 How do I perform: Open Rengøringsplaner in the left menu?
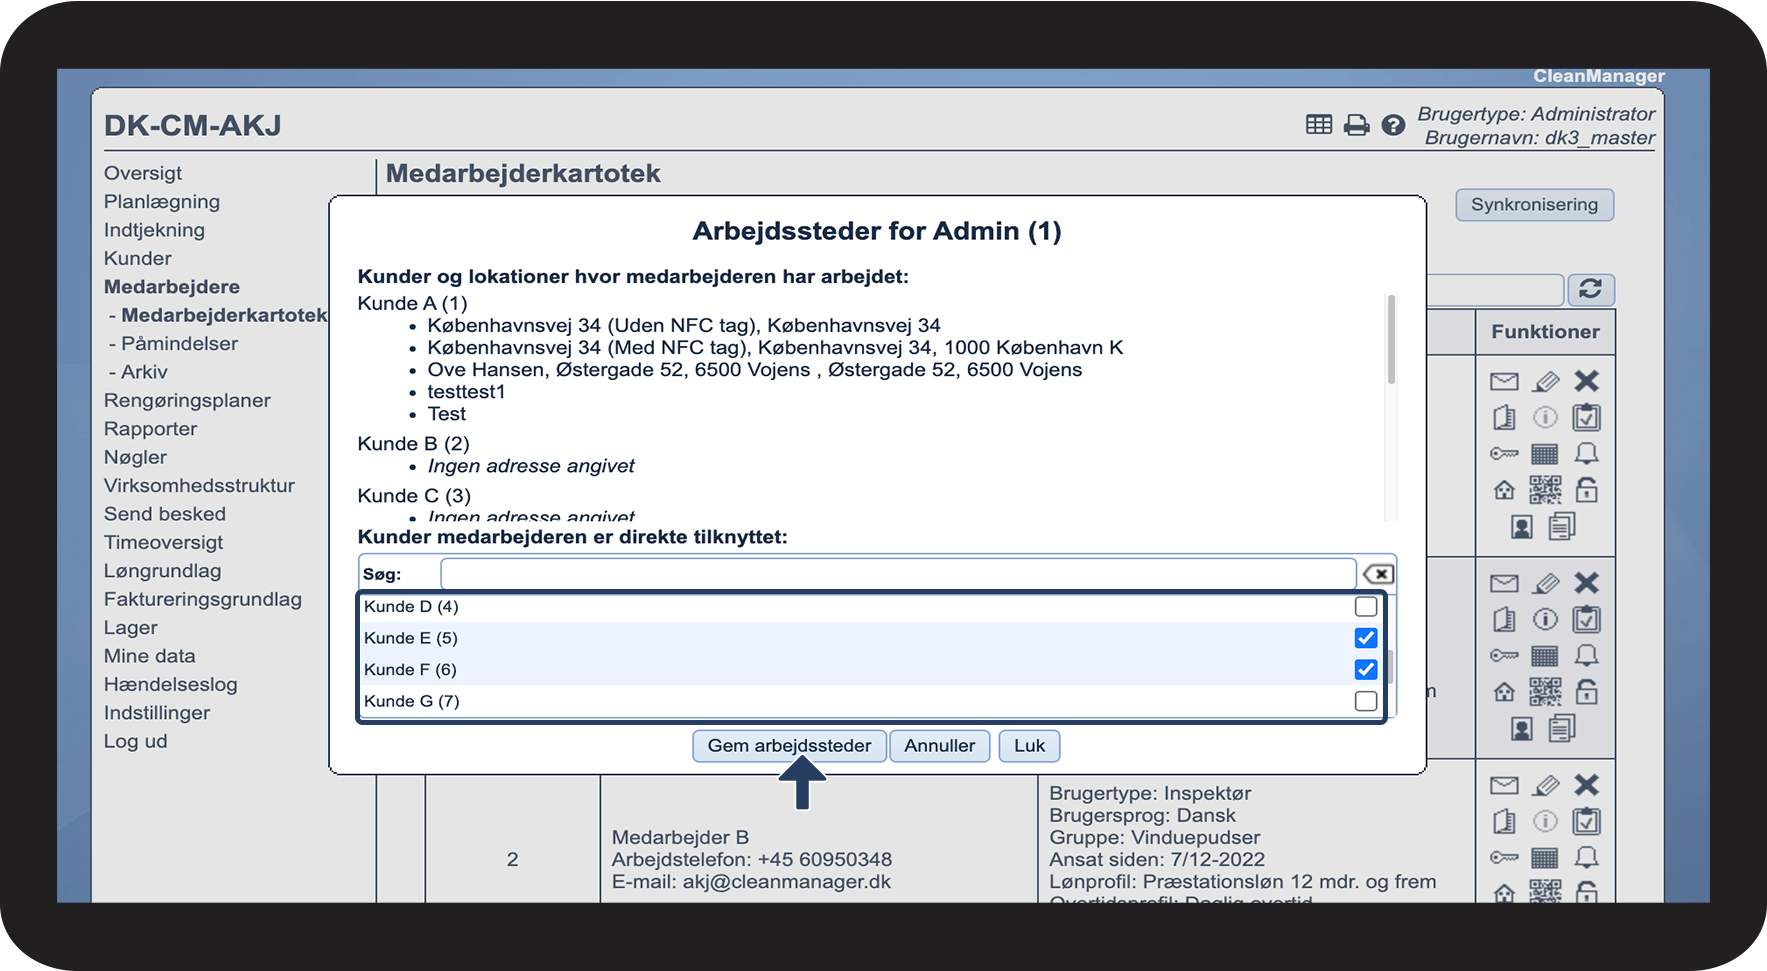(x=187, y=400)
